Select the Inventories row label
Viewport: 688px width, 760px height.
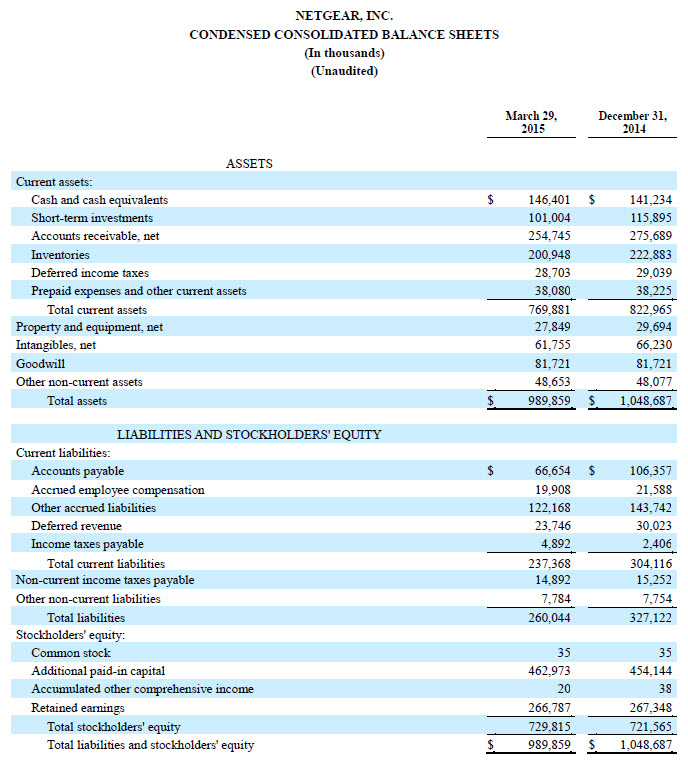[x=60, y=255]
